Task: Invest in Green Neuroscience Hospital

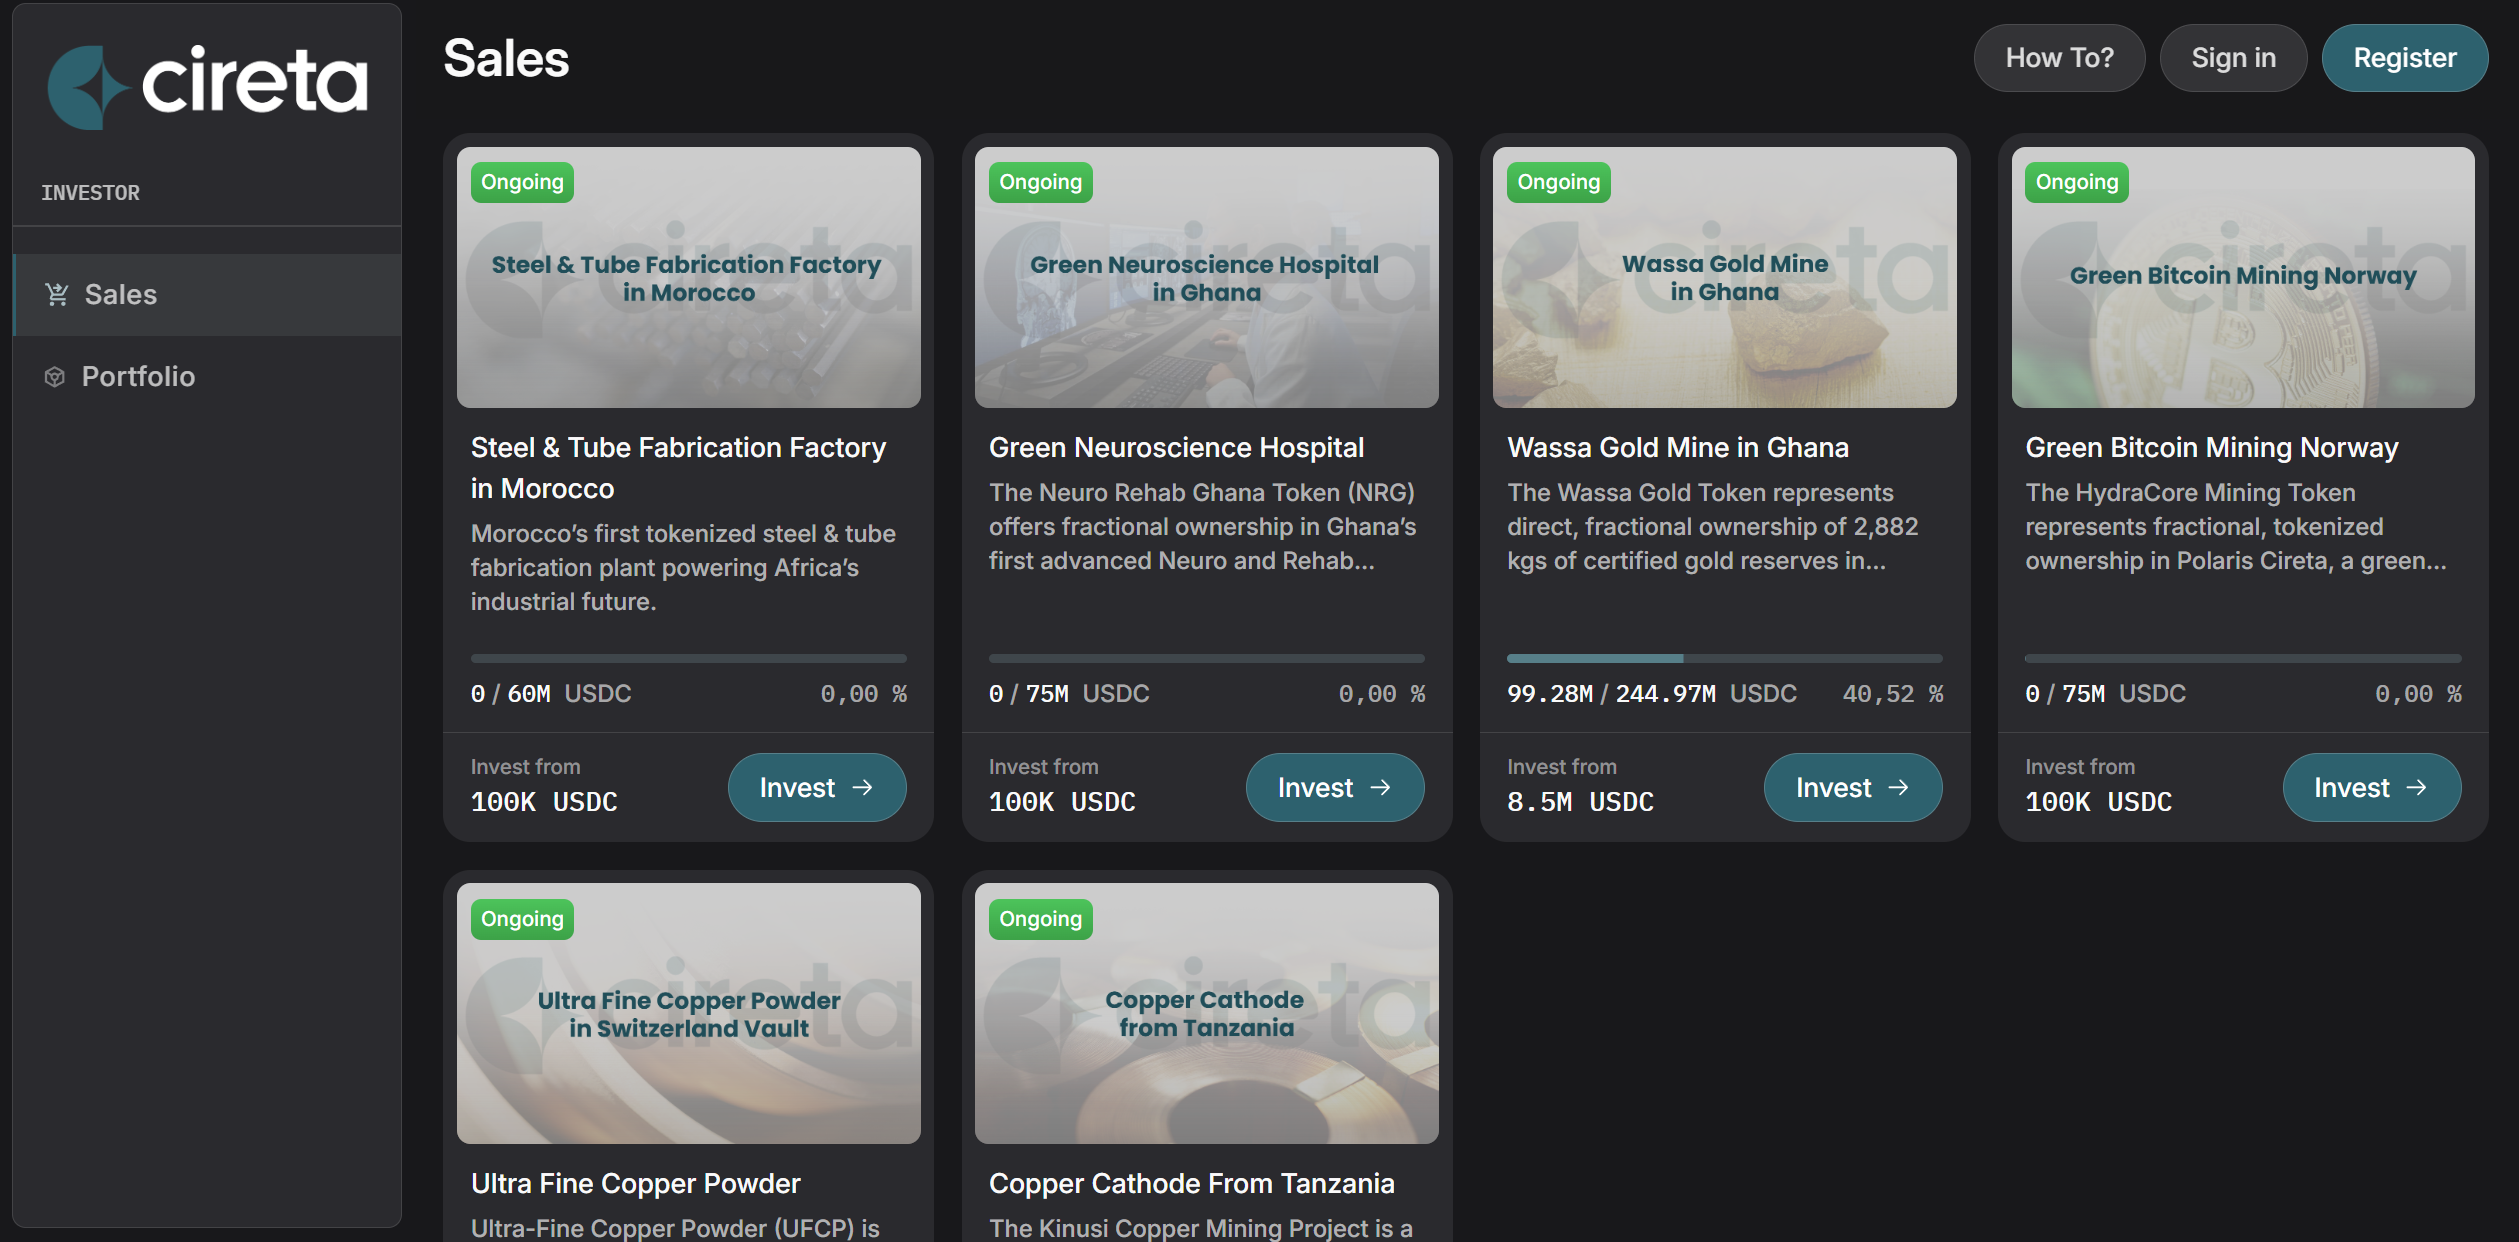Action: (1333, 788)
